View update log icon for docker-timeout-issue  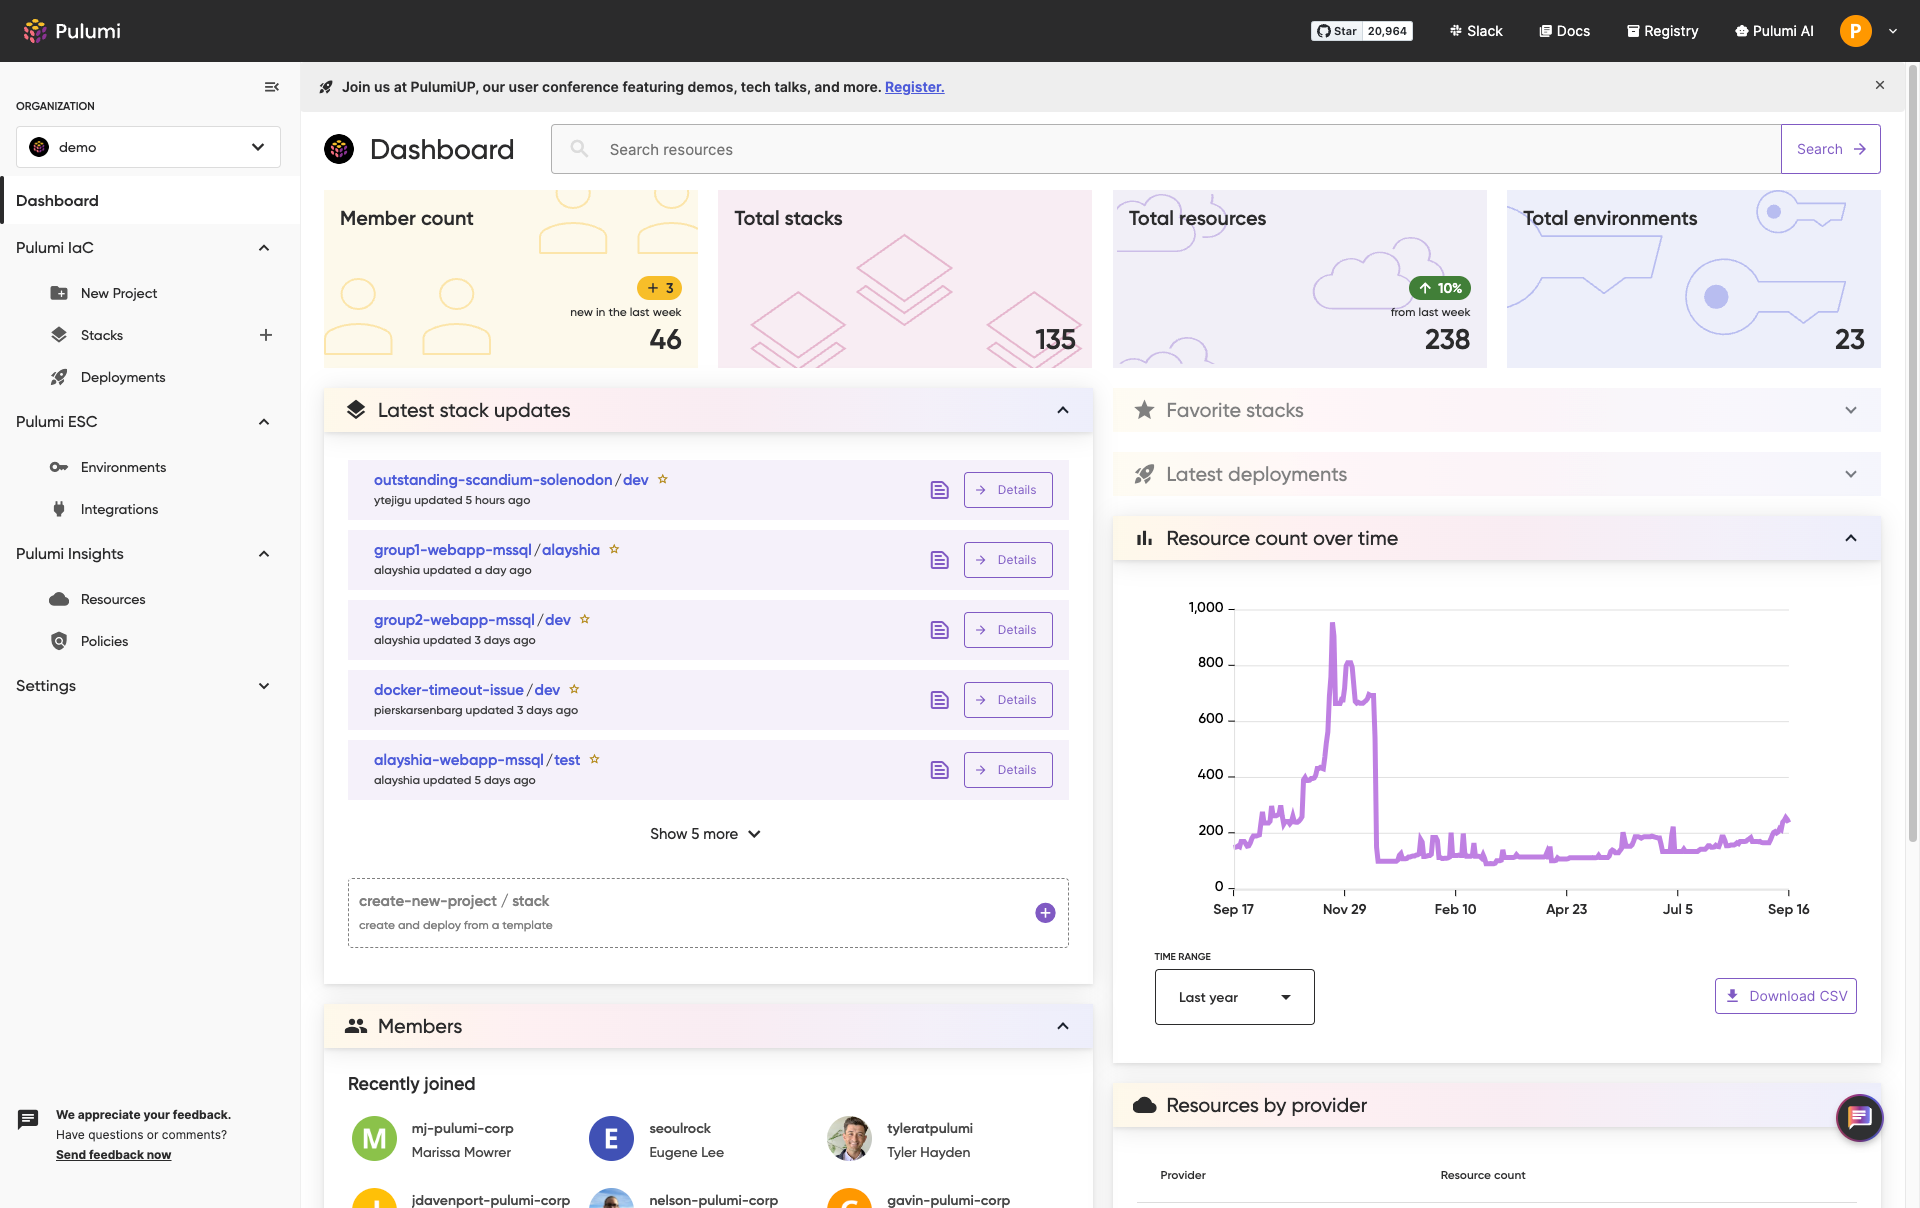pos(939,700)
